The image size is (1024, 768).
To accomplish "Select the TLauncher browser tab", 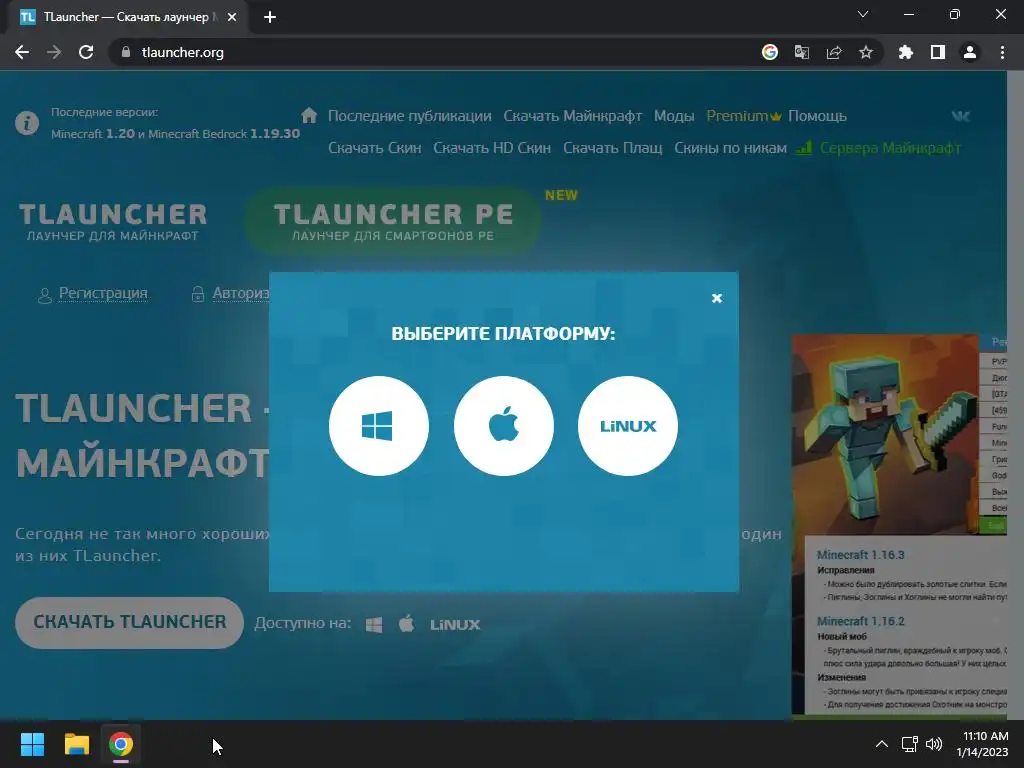I will click(127, 17).
